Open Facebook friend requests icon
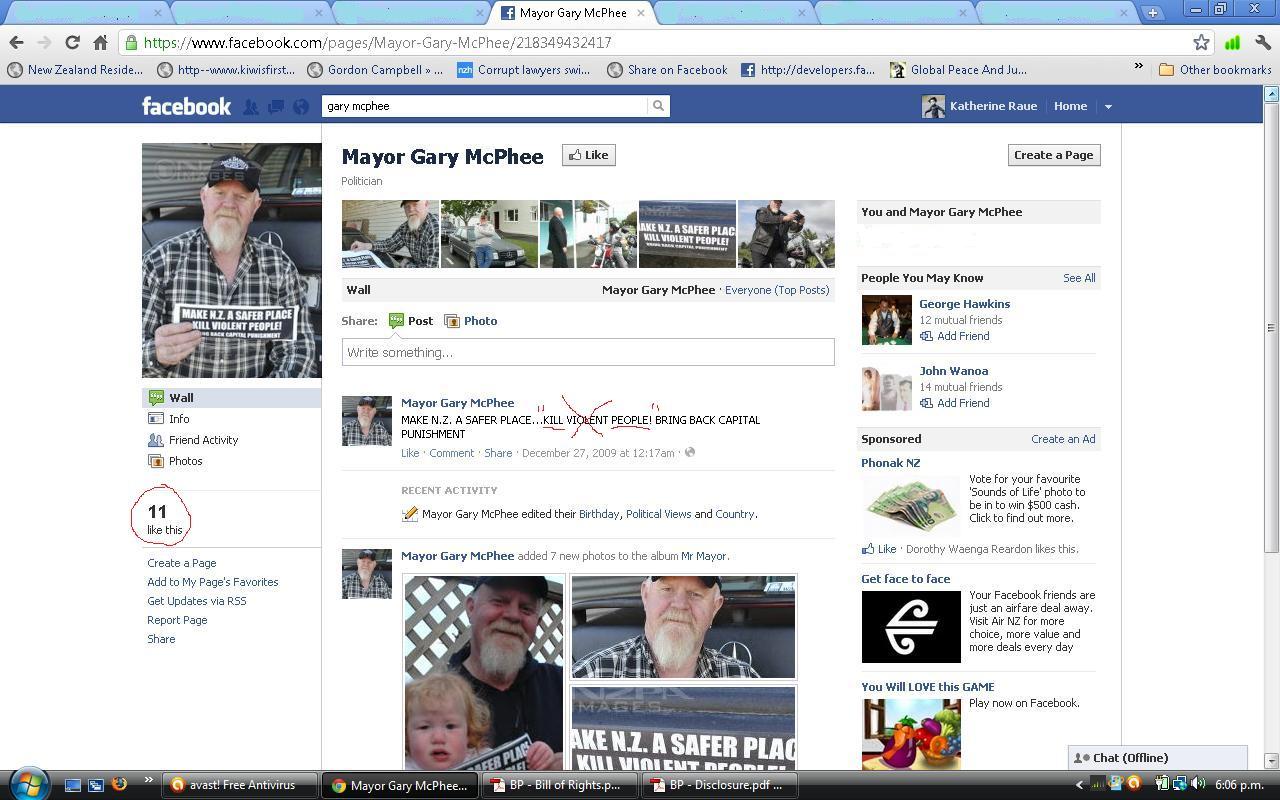This screenshot has width=1280, height=800. point(251,106)
